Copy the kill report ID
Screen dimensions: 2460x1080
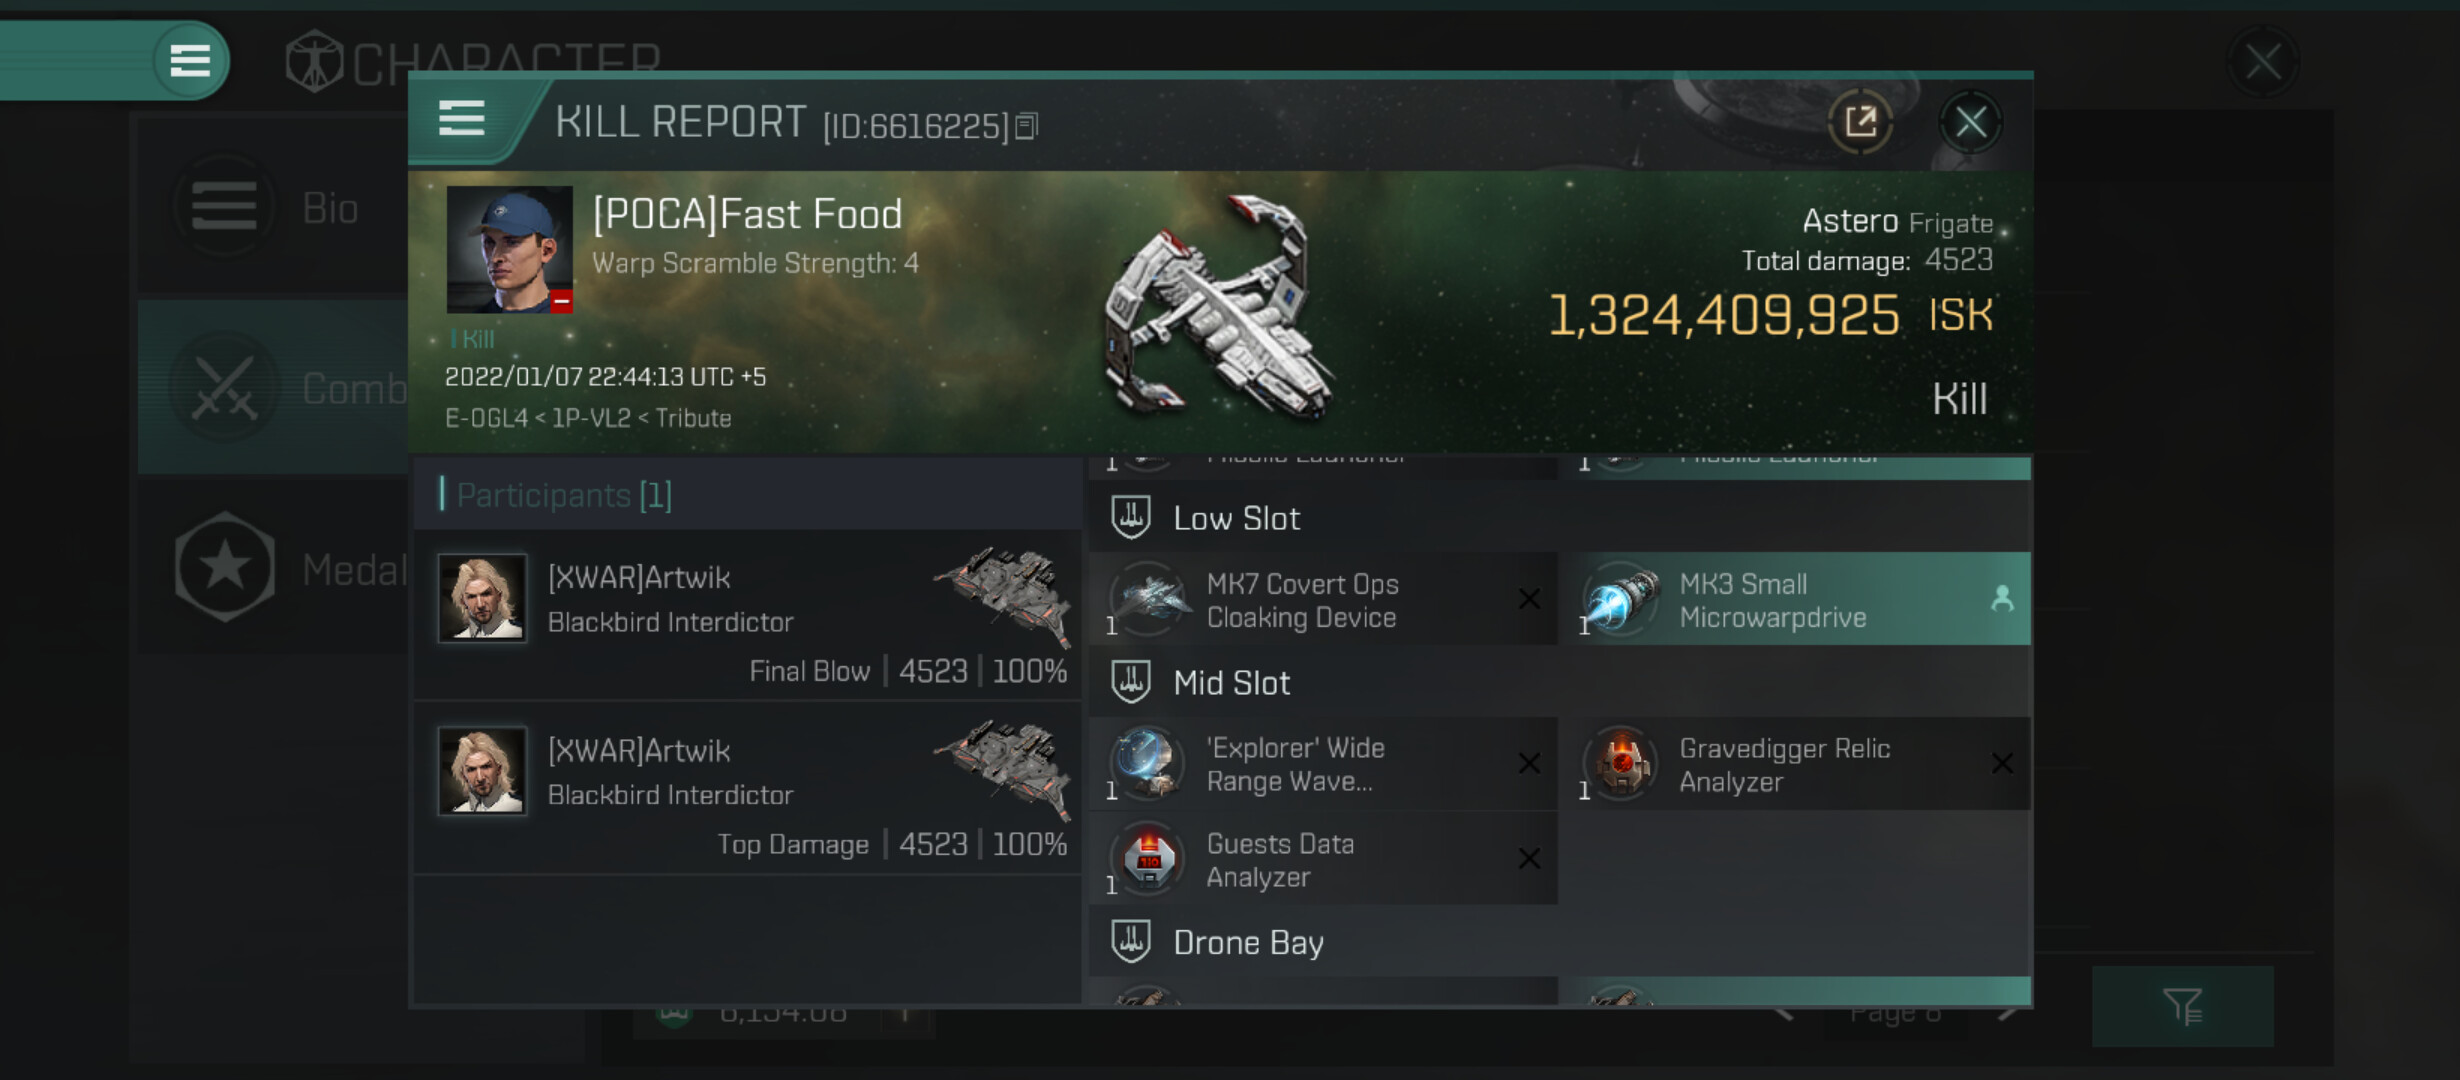tap(1027, 127)
